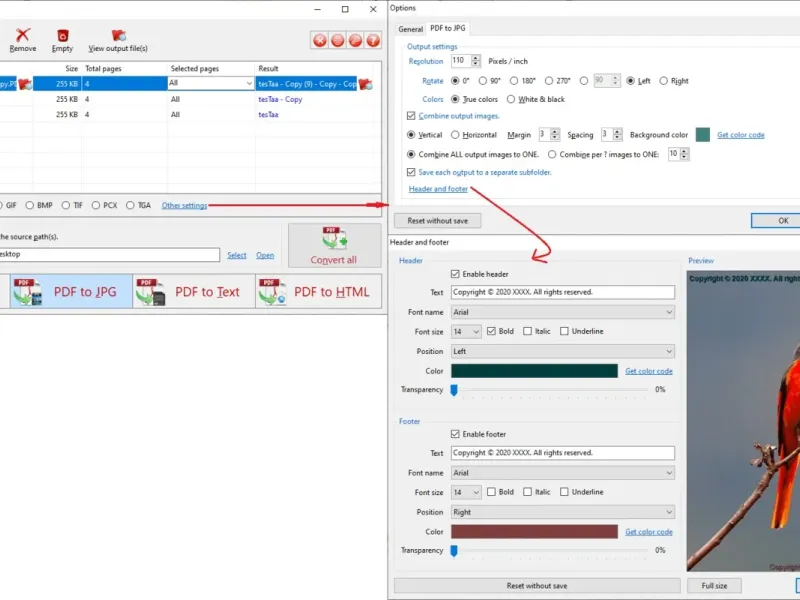Open header Font name dropdown
This screenshot has width=800, height=600.
pyautogui.click(x=563, y=312)
